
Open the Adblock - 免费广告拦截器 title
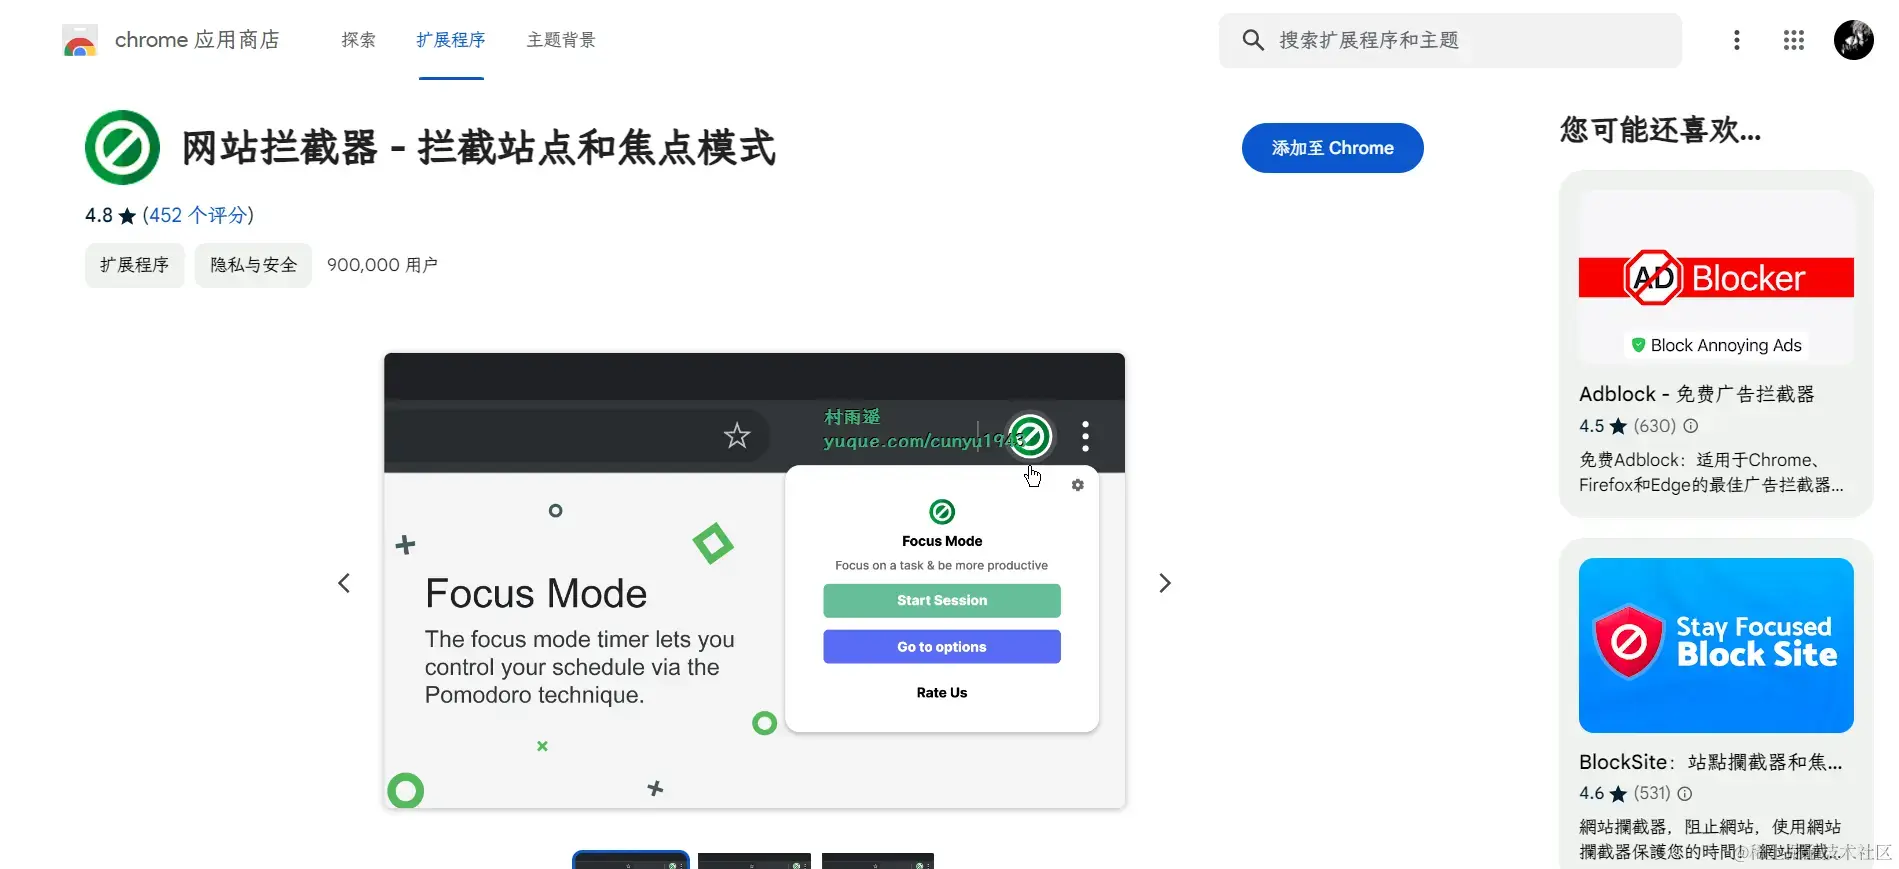click(x=1696, y=394)
